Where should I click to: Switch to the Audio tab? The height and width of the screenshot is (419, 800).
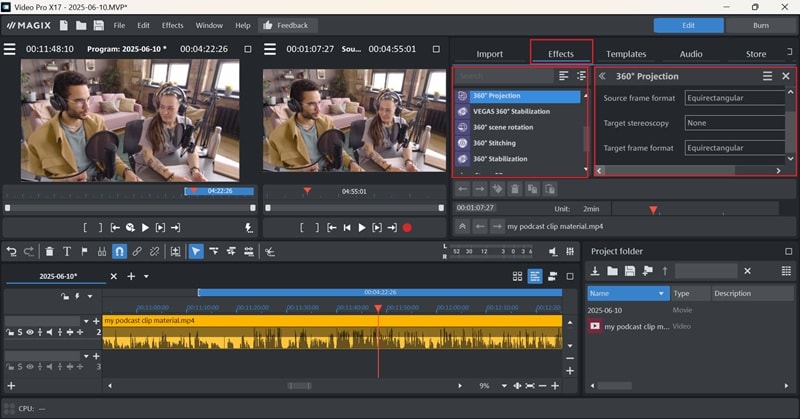pos(691,54)
